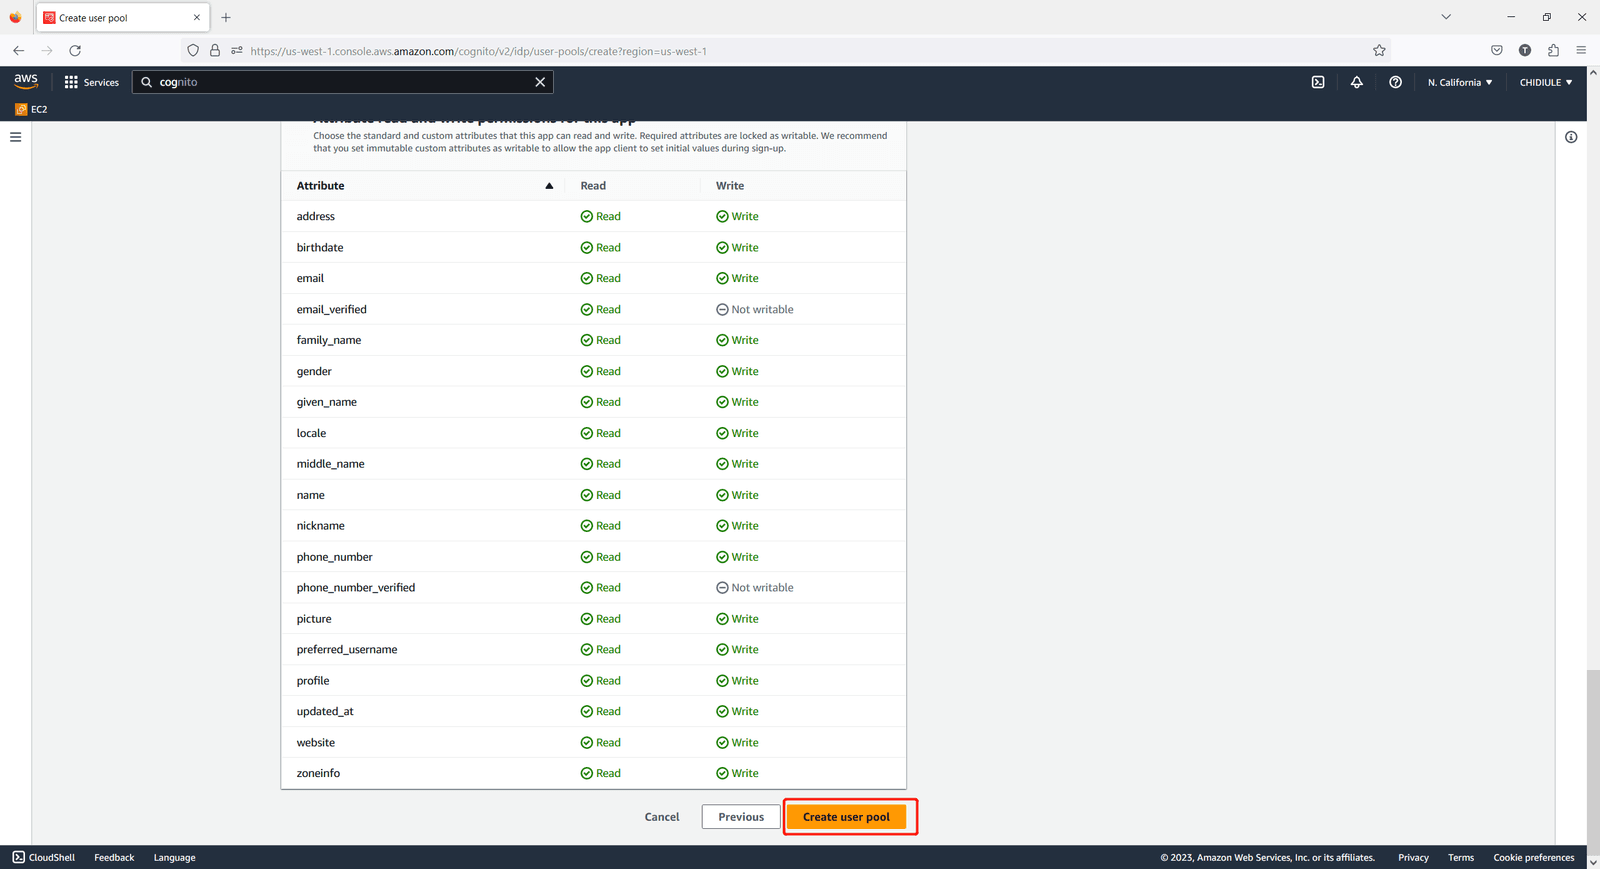1600x869 pixels.
Task: Open CloudShell icon in top navigation
Action: [1318, 82]
